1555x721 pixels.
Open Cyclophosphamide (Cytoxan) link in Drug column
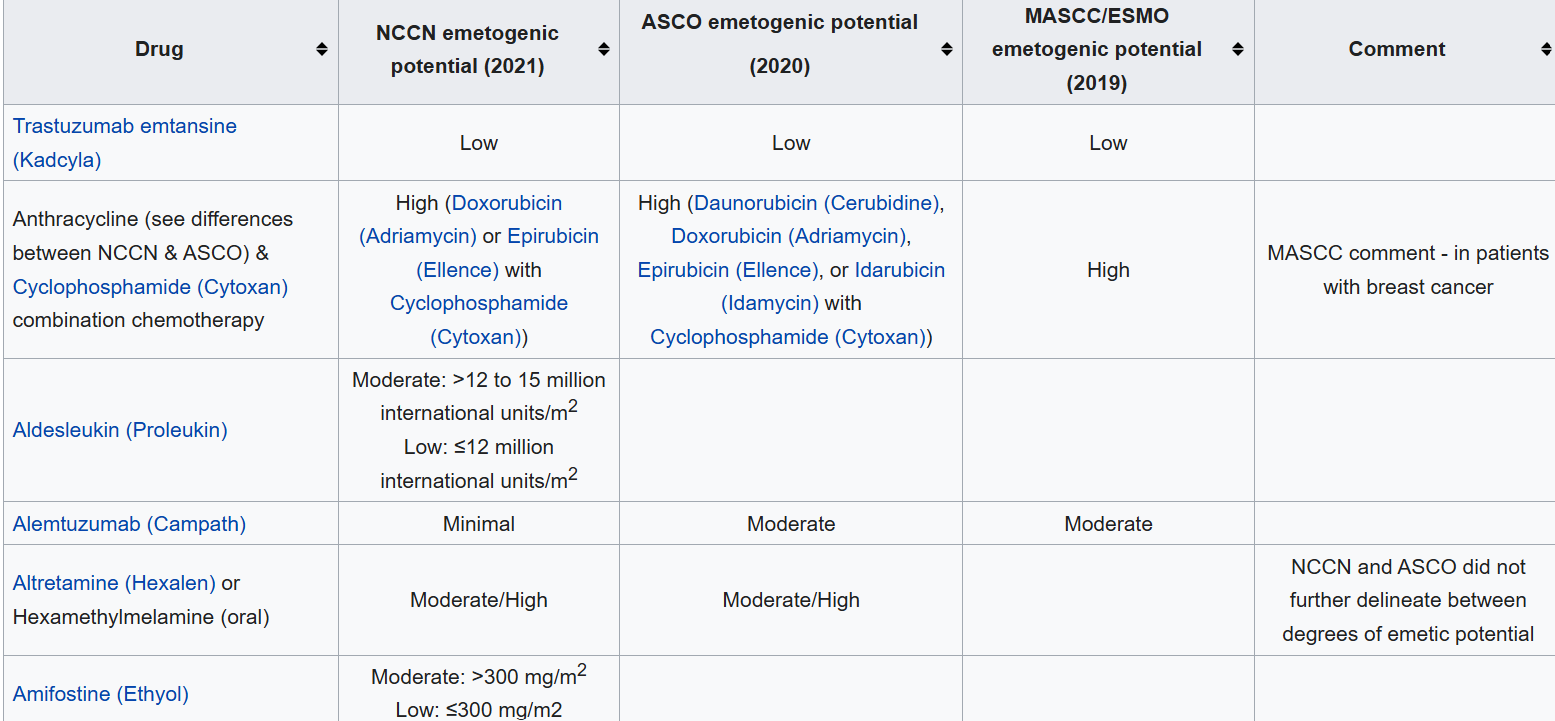click(150, 287)
